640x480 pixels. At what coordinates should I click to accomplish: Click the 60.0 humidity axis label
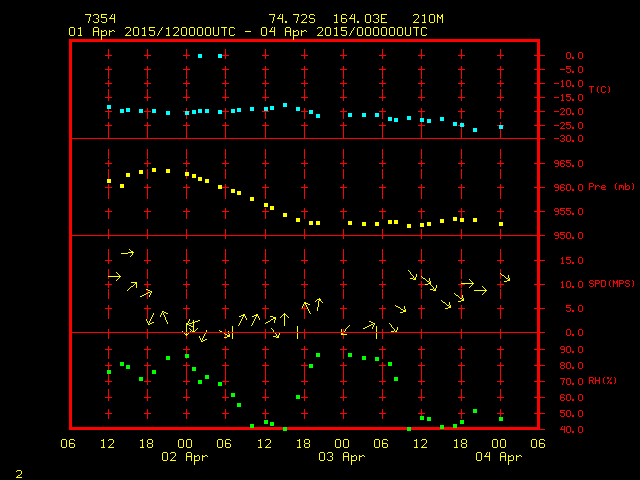tap(571, 398)
